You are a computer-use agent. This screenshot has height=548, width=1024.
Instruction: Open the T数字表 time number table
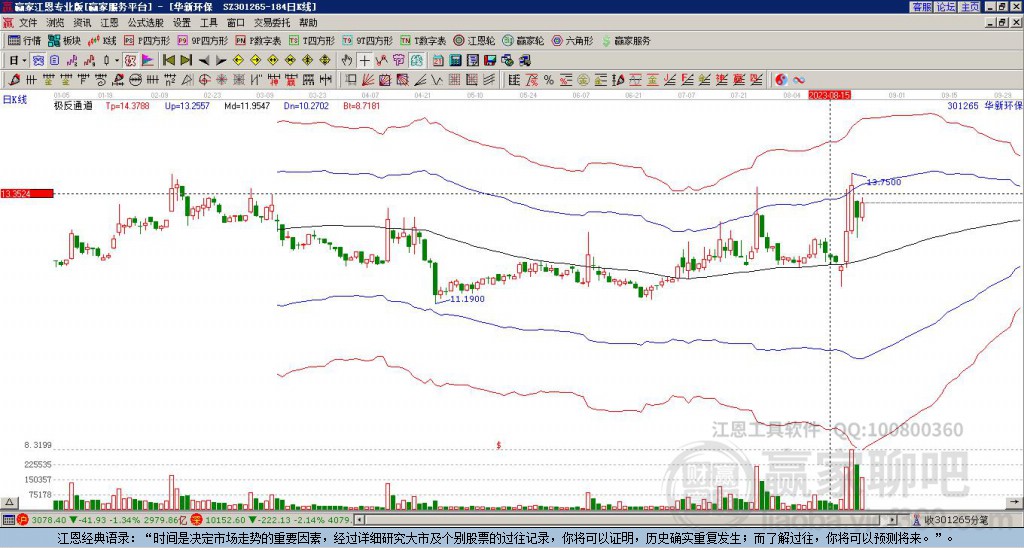point(423,40)
